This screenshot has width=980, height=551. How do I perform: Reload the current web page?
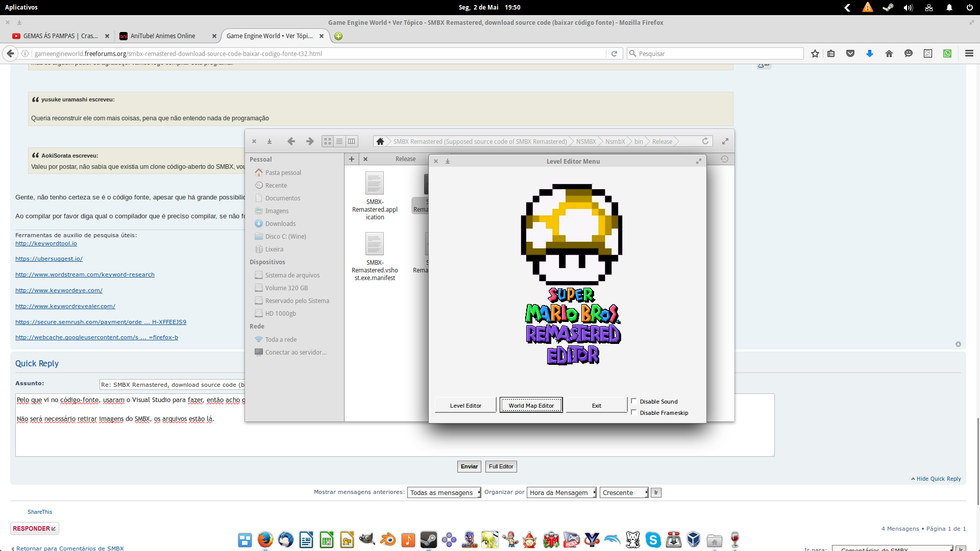614,54
